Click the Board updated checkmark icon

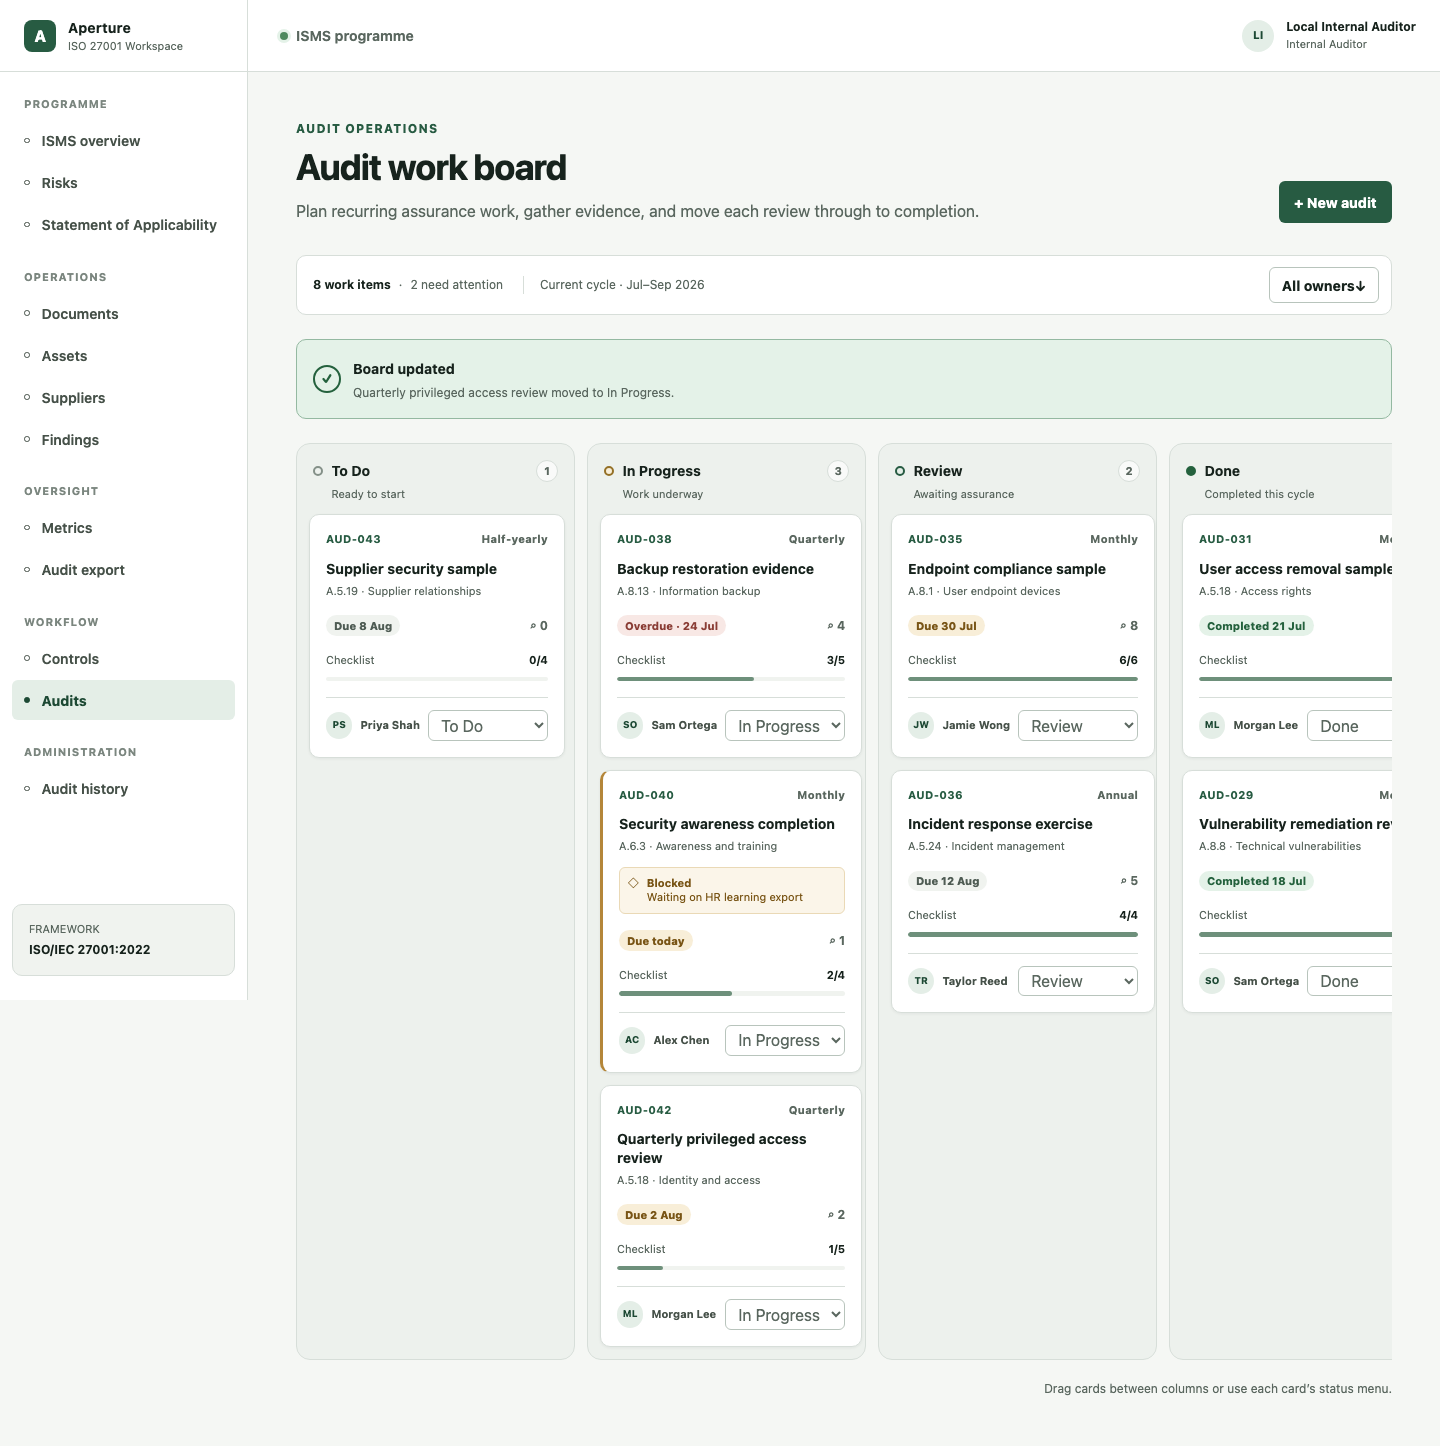[x=327, y=379]
